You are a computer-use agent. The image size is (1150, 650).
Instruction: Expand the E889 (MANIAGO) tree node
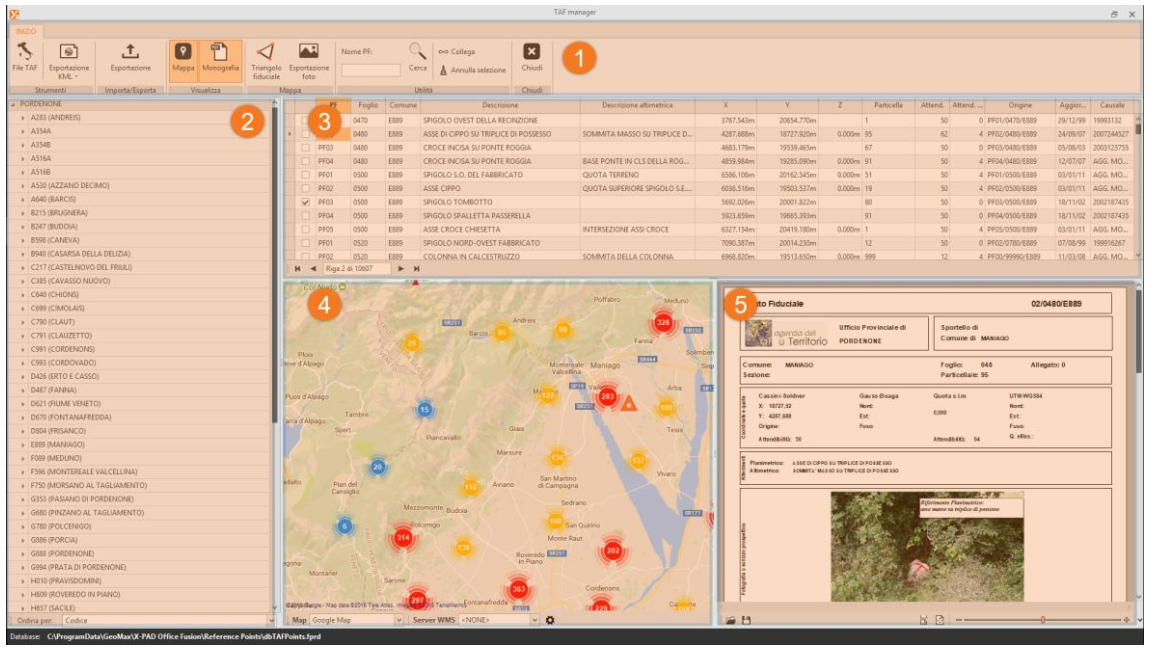click(23, 443)
